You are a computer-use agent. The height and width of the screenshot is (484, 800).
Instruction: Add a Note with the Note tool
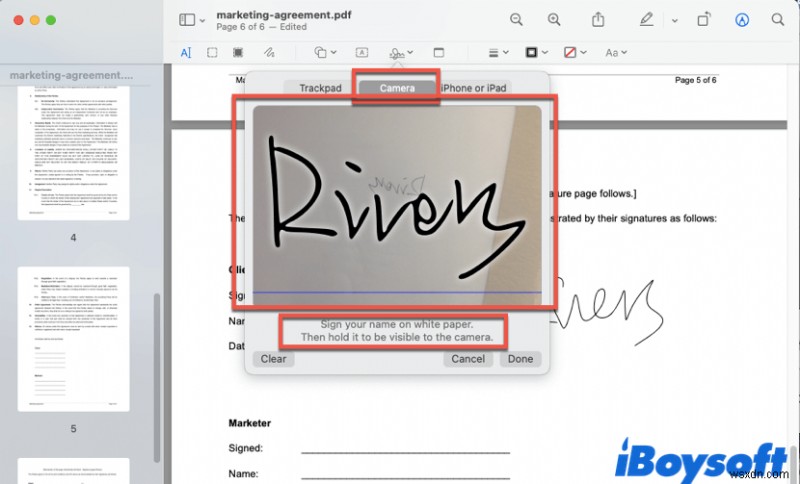(439, 53)
